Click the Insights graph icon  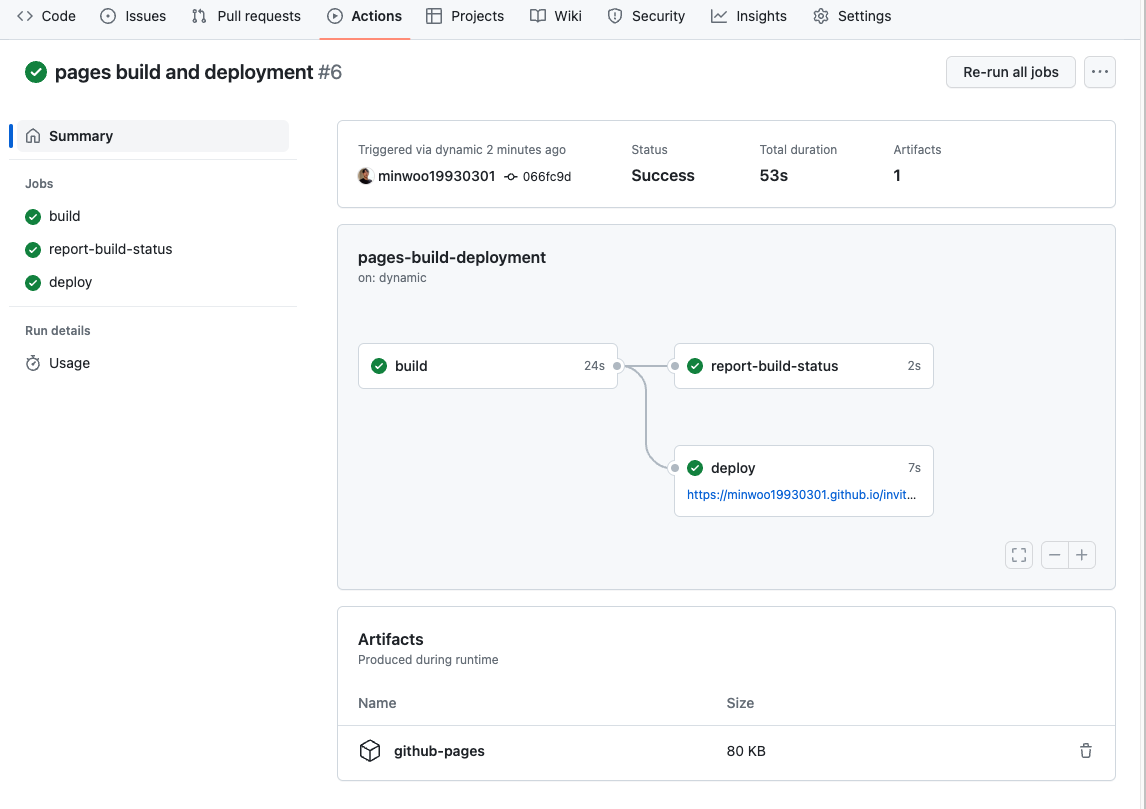tap(719, 16)
